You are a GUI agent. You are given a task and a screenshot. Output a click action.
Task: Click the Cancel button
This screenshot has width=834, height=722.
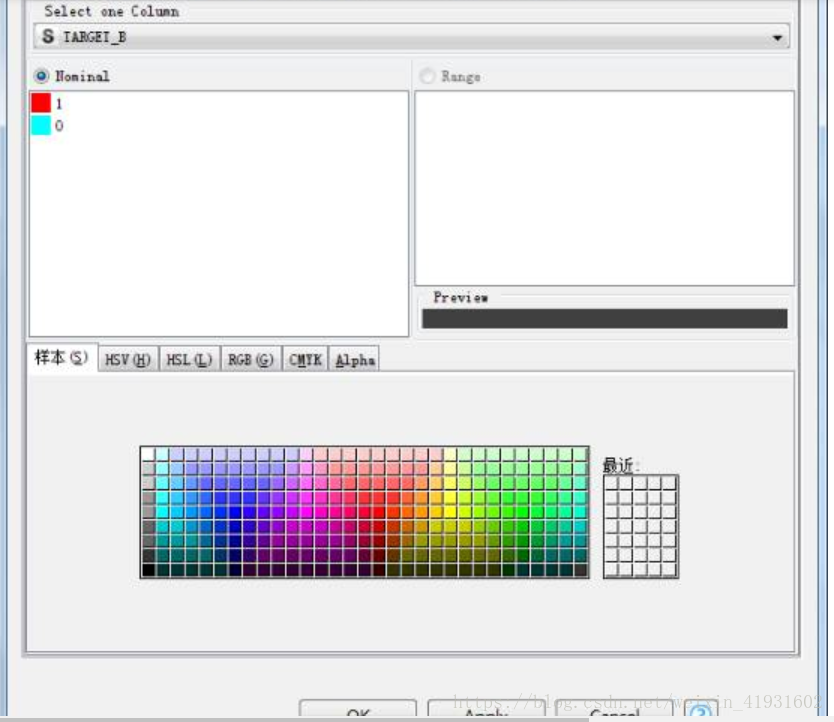(614, 709)
